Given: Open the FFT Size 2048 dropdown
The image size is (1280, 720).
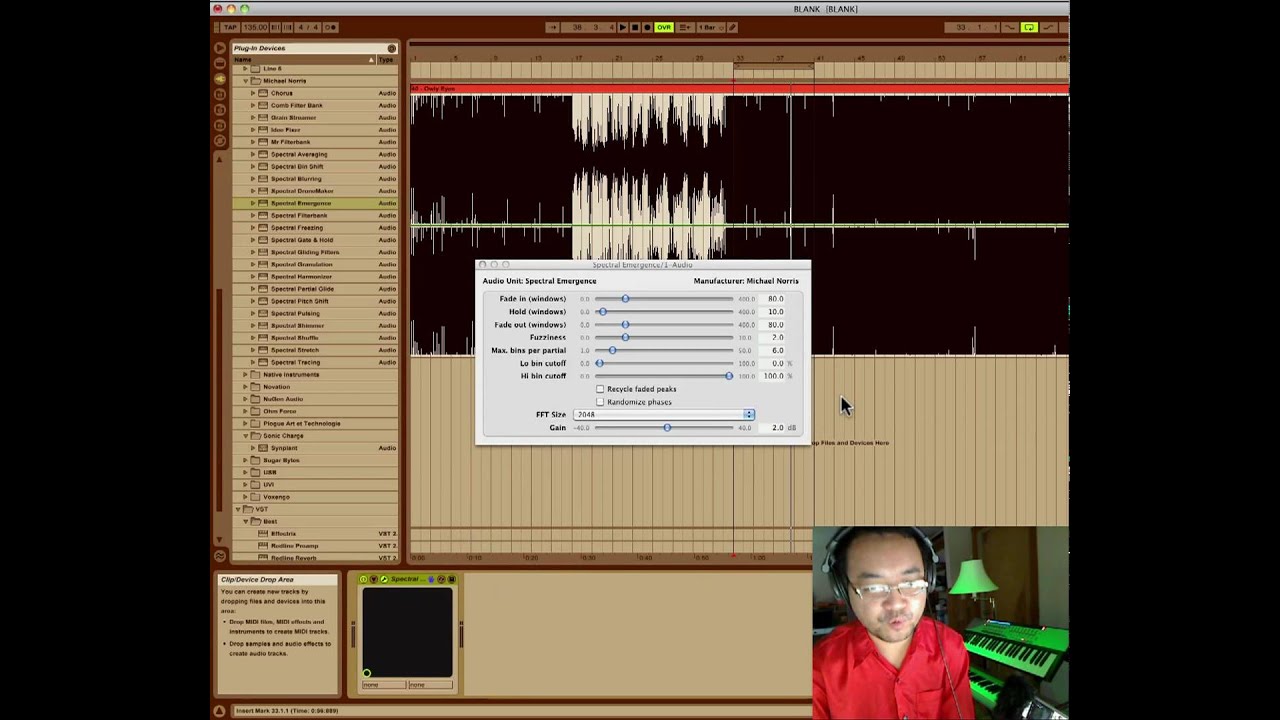Looking at the screenshot, I should click(664, 415).
